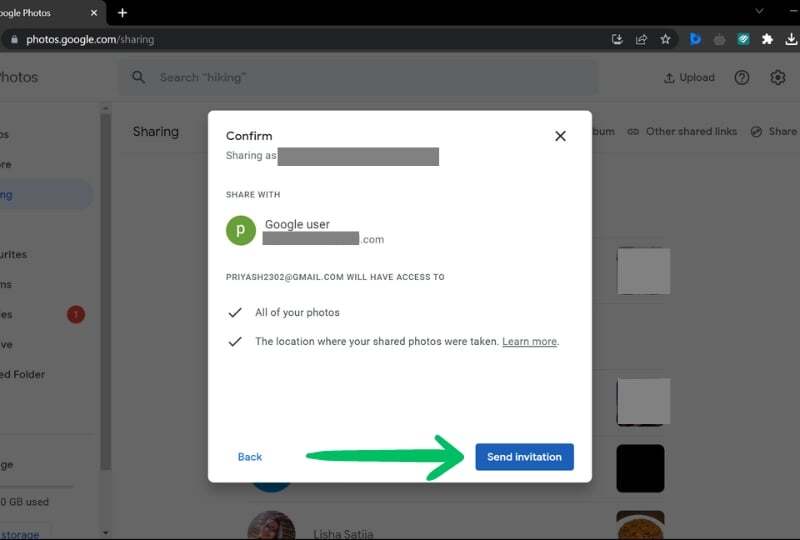Screen dimensions: 800x540
Task: Click the install app icon in address bar
Action: click(617, 39)
